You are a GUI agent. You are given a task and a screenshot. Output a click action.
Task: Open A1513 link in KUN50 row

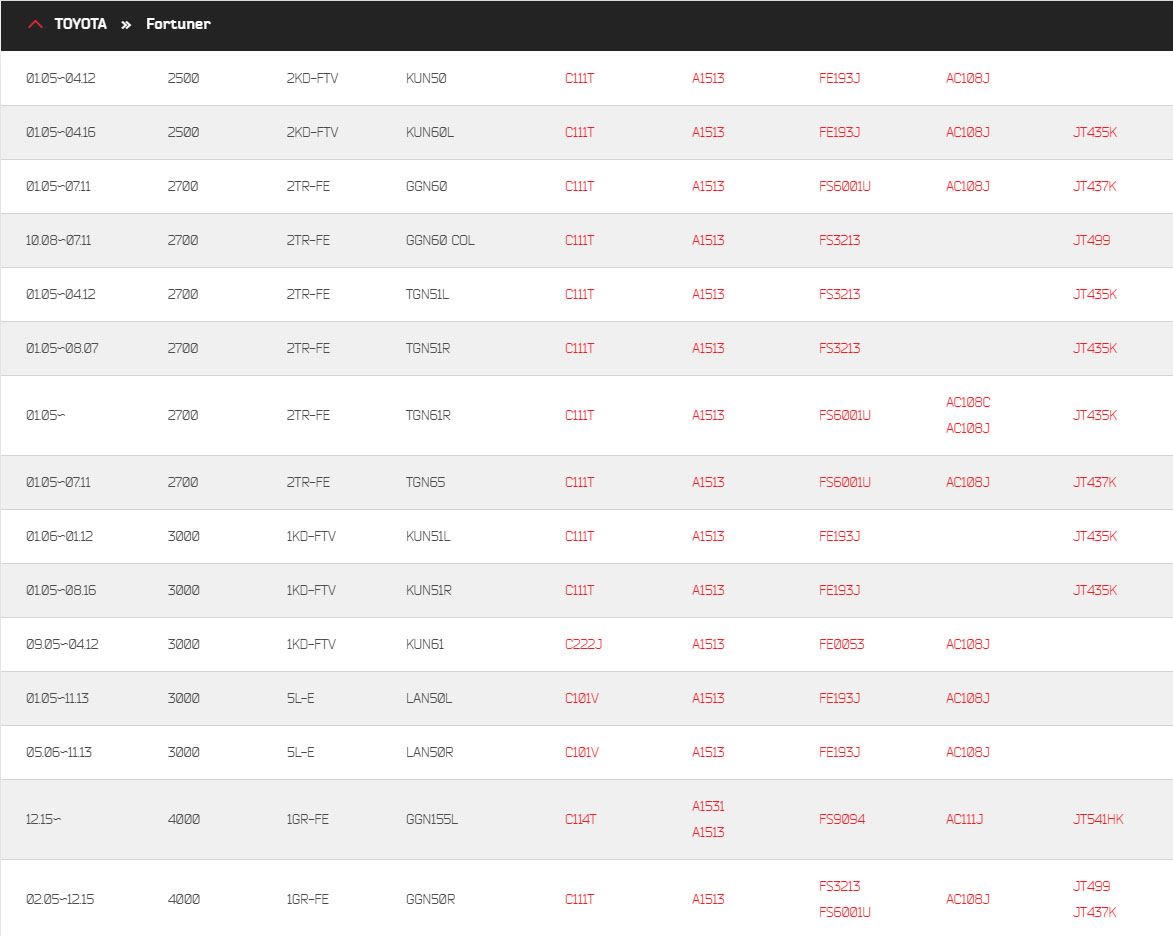pyautogui.click(x=708, y=79)
